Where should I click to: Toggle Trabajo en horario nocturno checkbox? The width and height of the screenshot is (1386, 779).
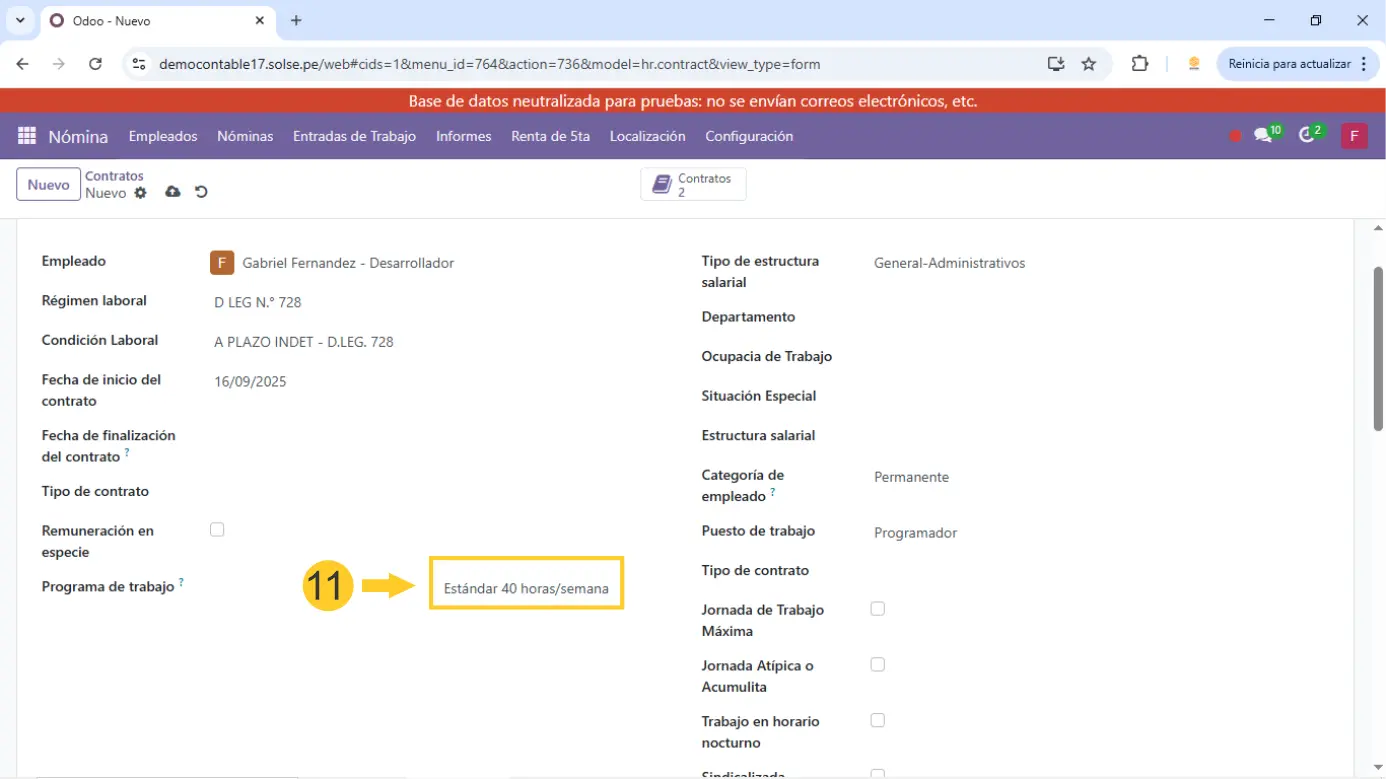(x=878, y=720)
